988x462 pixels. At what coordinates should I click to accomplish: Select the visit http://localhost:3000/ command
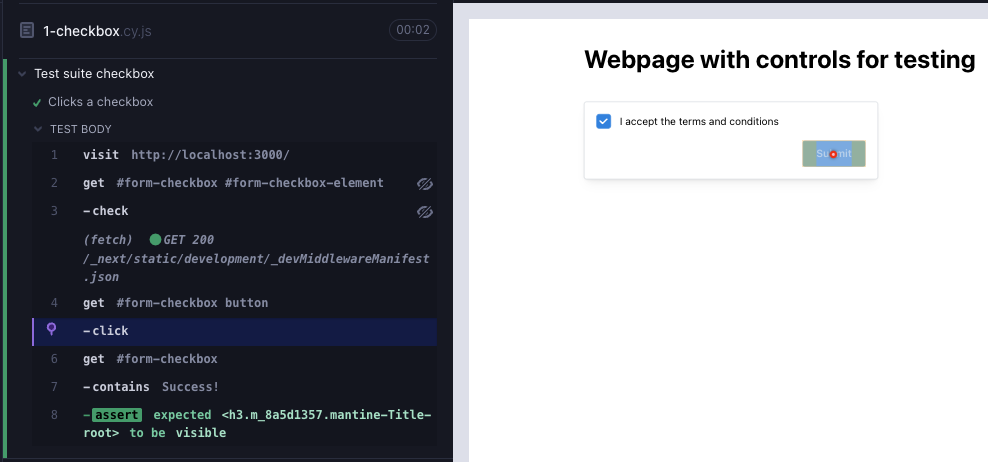pyautogui.click(x=186, y=155)
